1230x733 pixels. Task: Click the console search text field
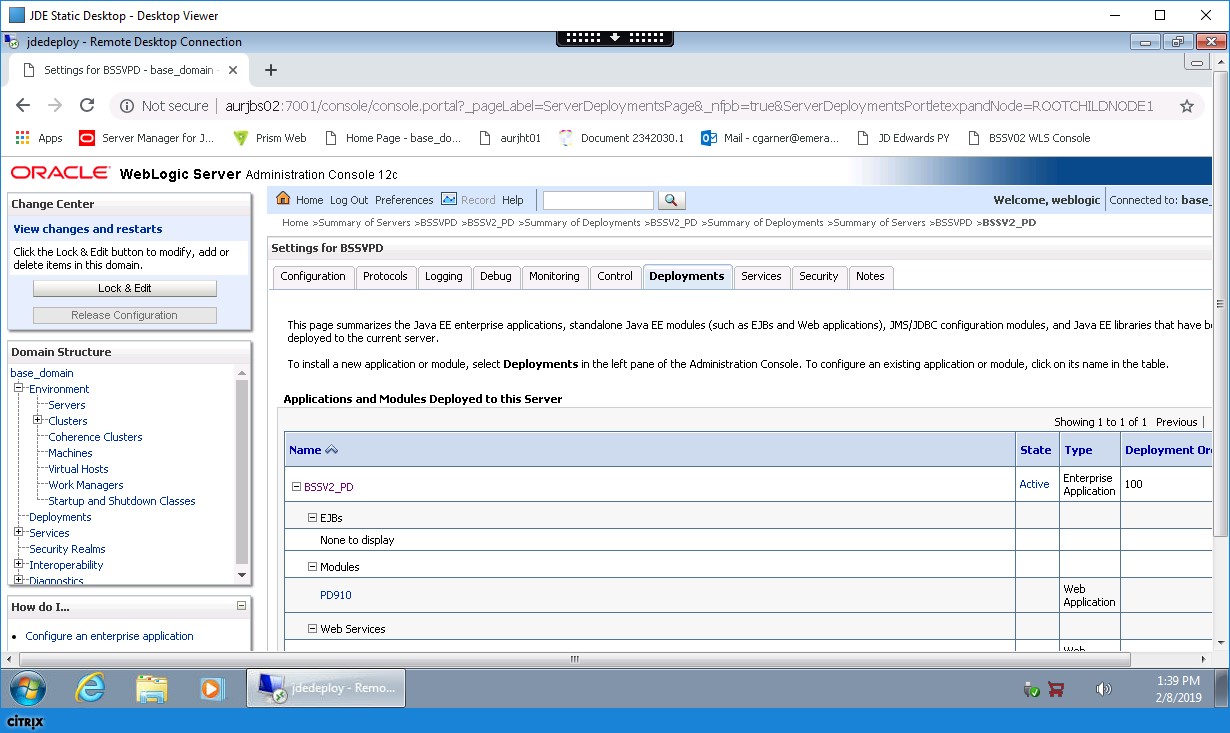tap(598, 200)
